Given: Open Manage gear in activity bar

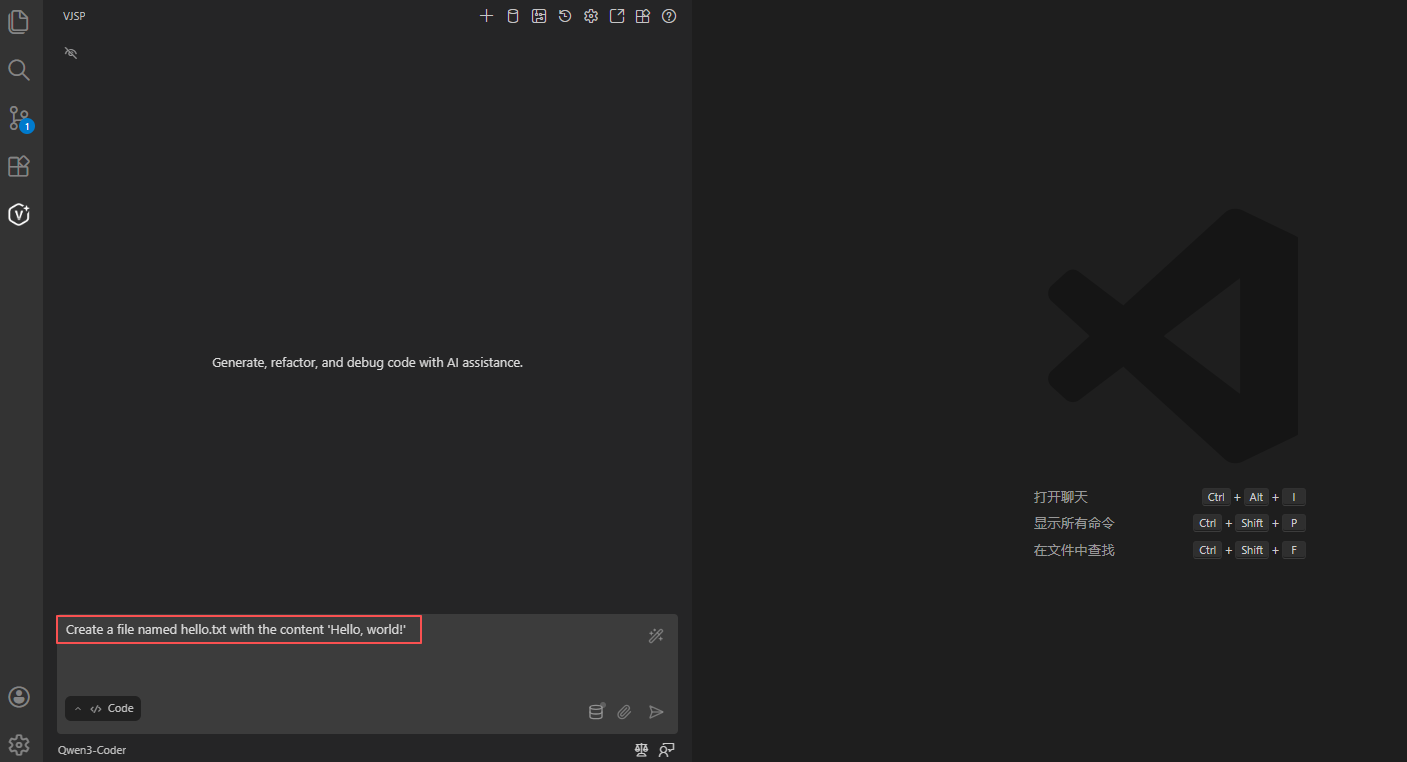Looking at the screenshot, I should click(x=19, y=744).
